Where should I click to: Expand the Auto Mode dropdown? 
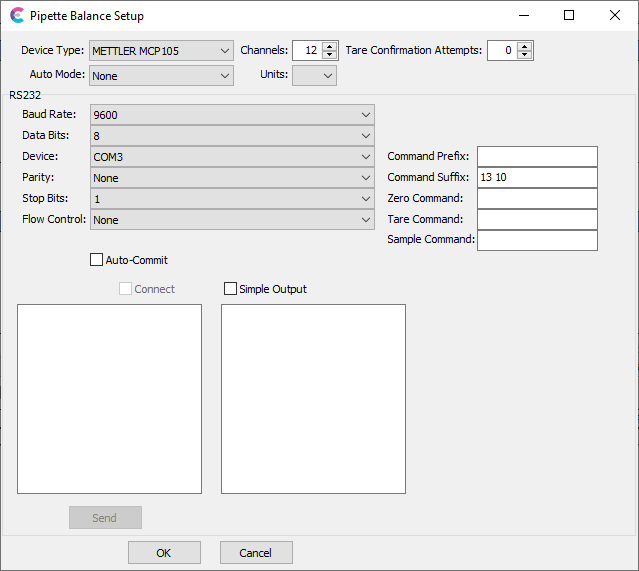(x=161, y=76)
